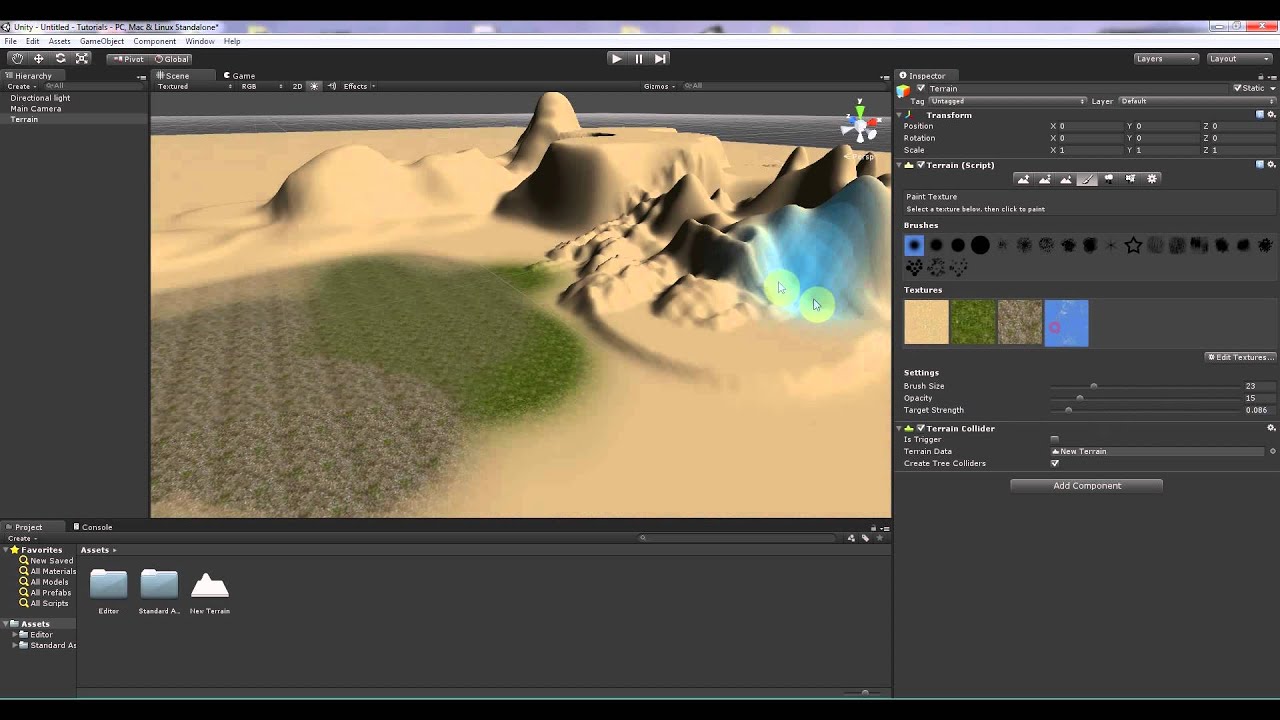
Task: Toggle scene audio speaker icon
Action: 332,86
